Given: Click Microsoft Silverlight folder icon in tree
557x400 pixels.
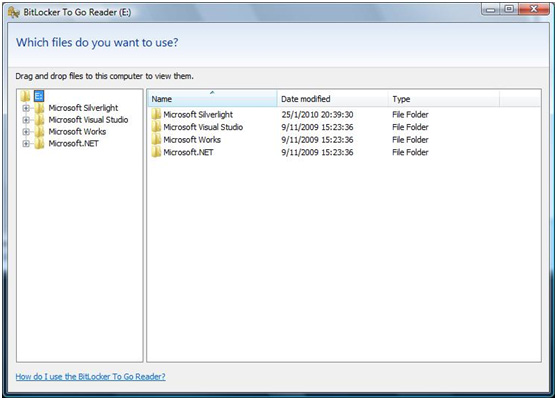Looking at the screenshot, I should tap(39, 108).
